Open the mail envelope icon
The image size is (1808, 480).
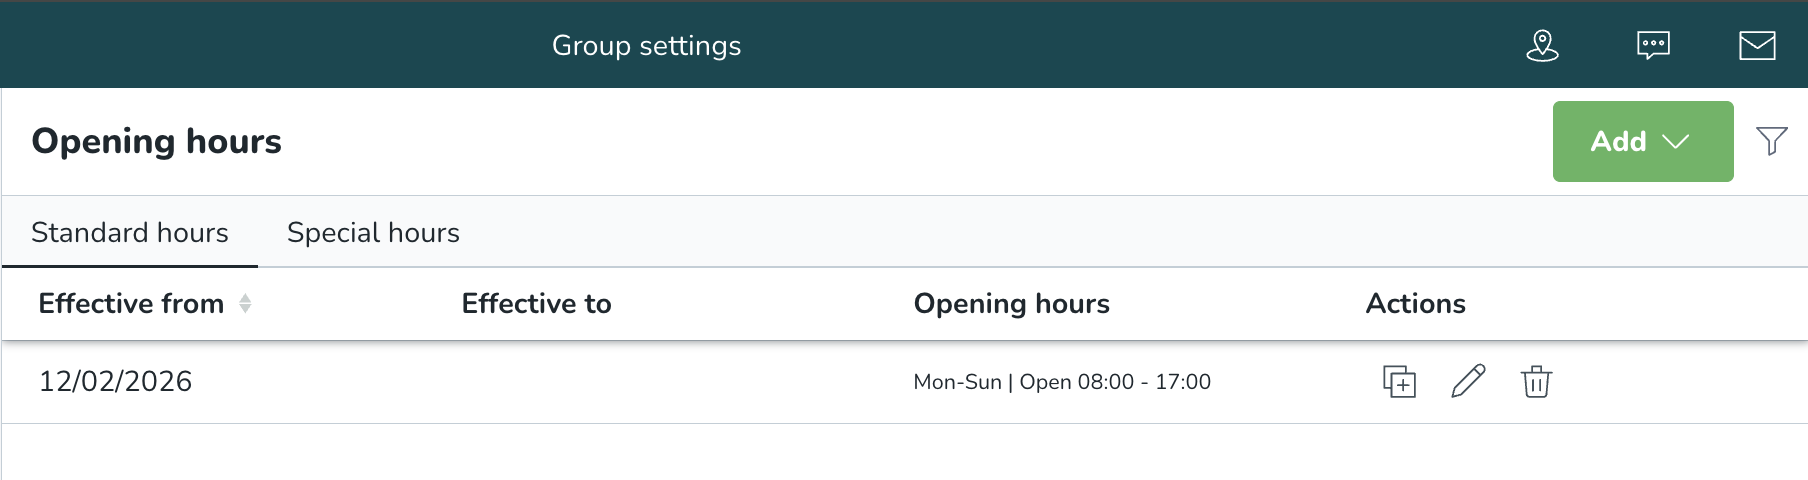pyautogui.click(x=1757, y=46)
